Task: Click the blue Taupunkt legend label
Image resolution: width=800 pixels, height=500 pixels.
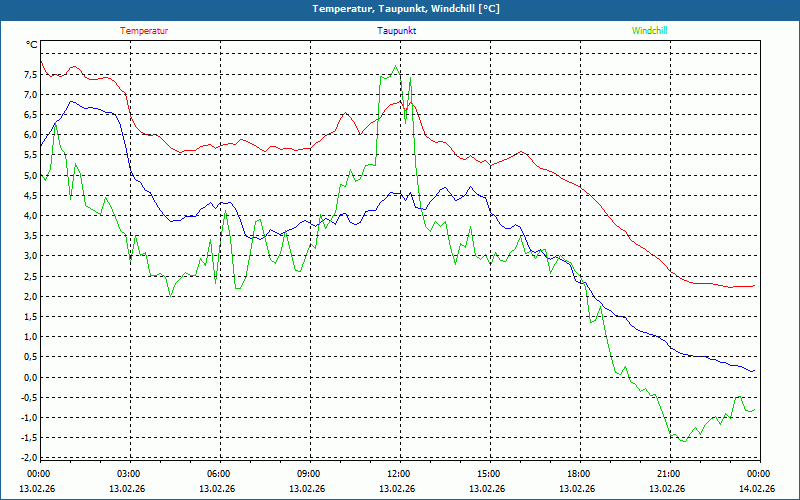Action: tap(397, 31)
